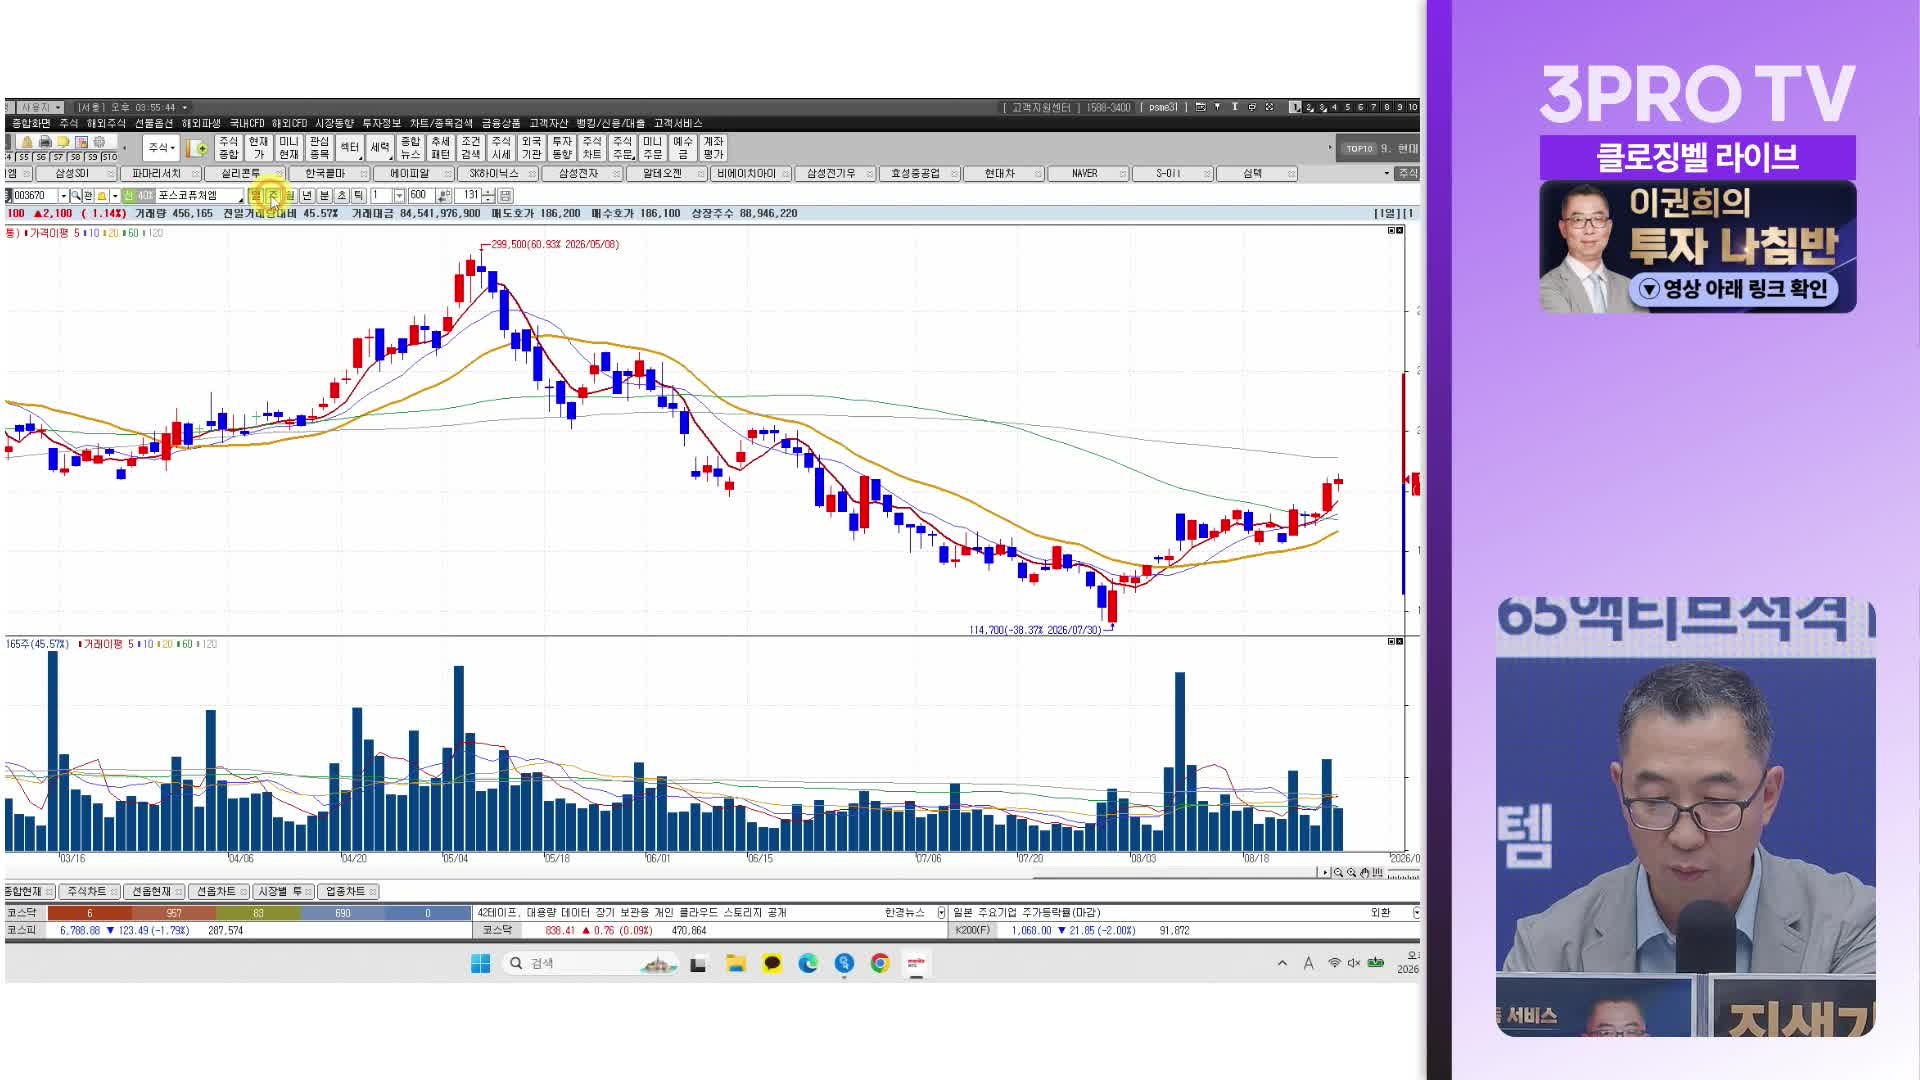Viewport: 1920px width, 1080px height.
Task: Switch to virtual screen number 4
Action: [x=1334, y=107]
